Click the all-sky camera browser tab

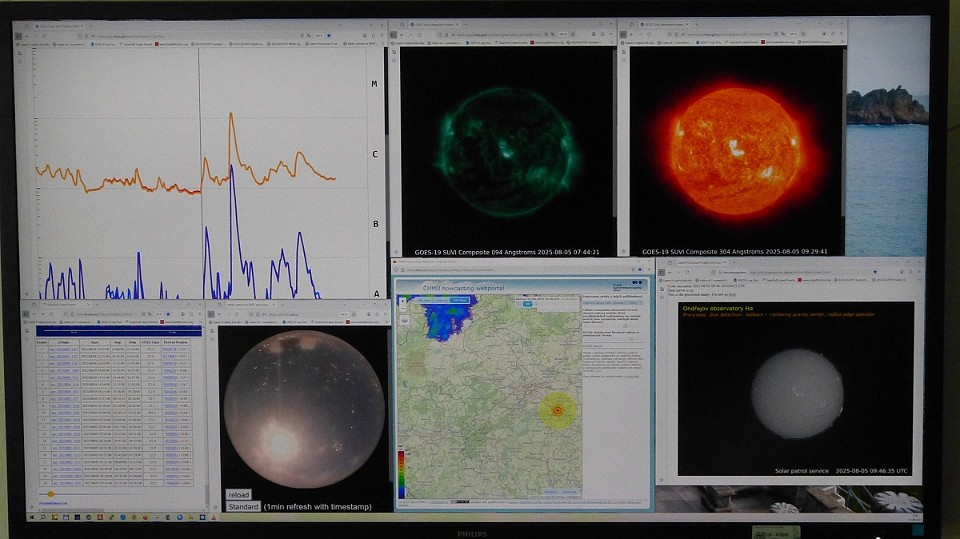point(250,304)
